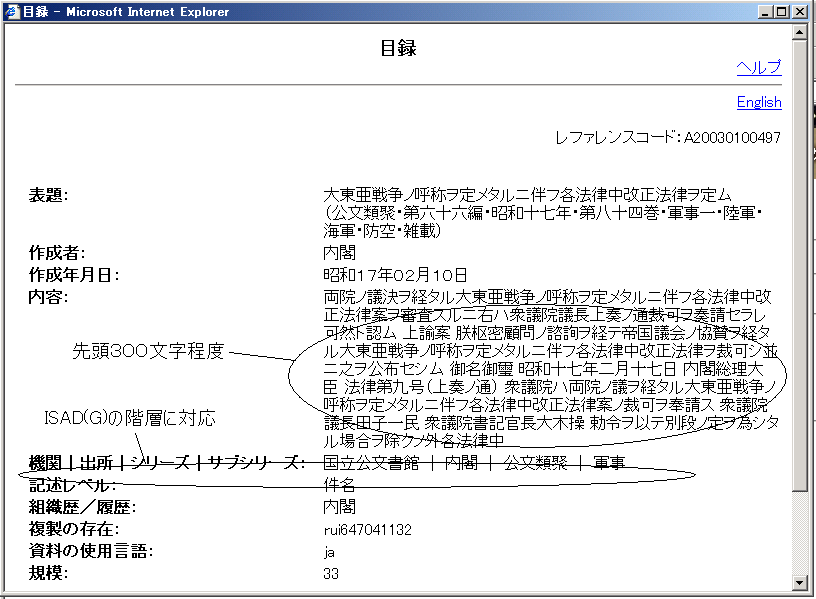Image resolution: width=816 pixels, height=599 pixels.
Task: Click the reference code A20030100497
Action: (x=732, y=137)
